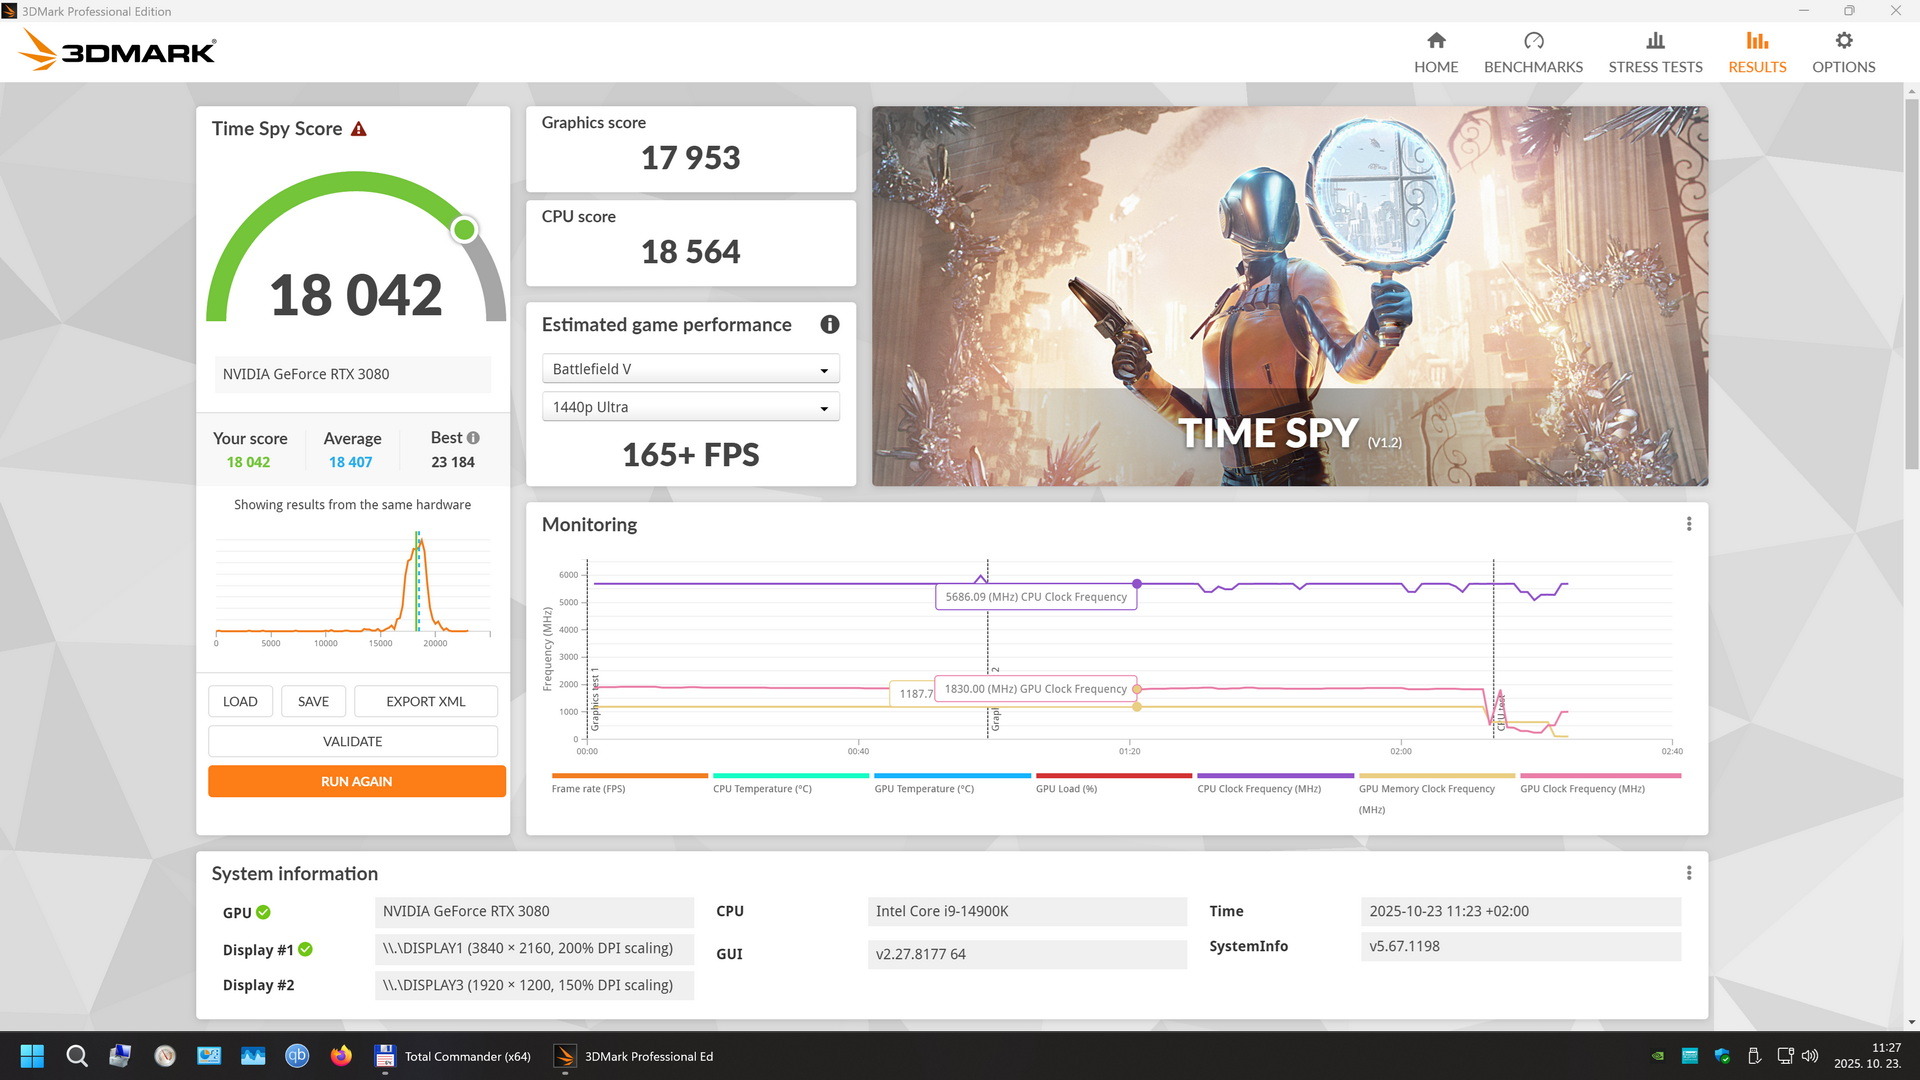The height and width of the screenshot is (1080, 1920).
Task: Toggle the Frame rate (FPS) legend series
Action: 588,789
